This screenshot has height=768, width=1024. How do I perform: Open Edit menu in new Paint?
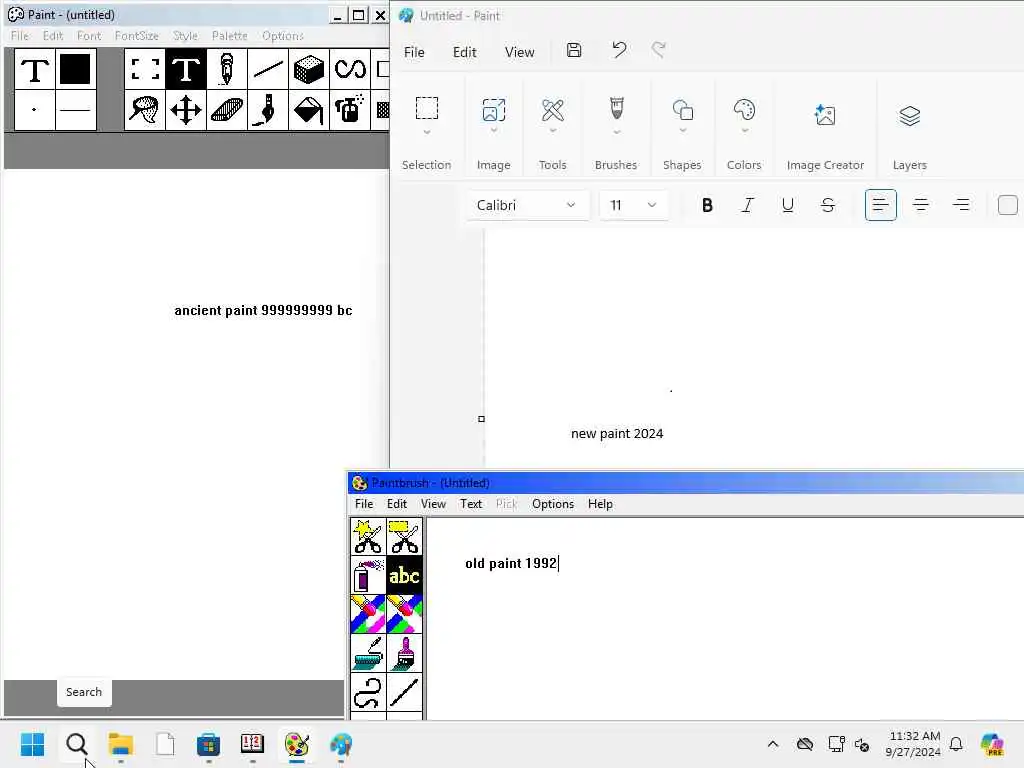[464, 52]
